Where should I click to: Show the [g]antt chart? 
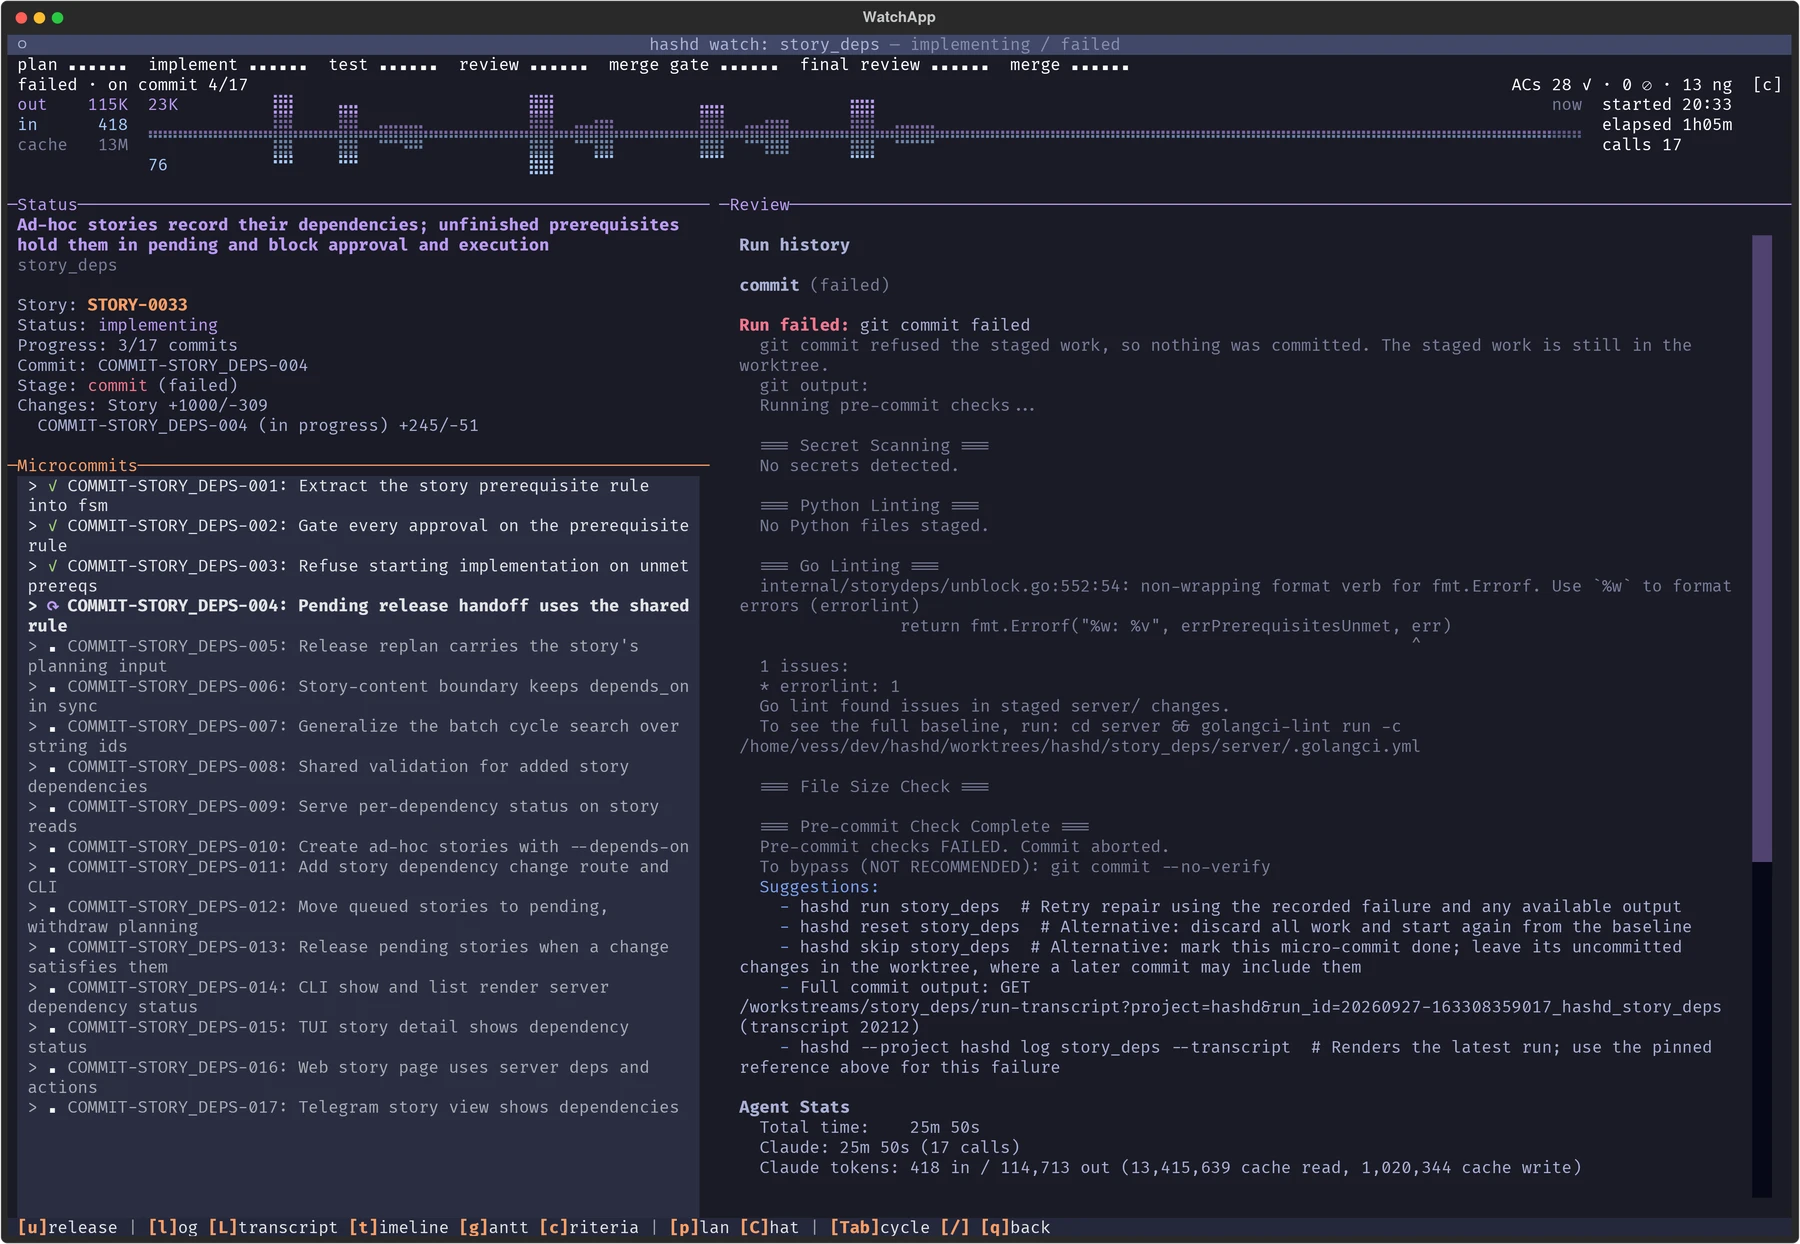coord(494,1227)
